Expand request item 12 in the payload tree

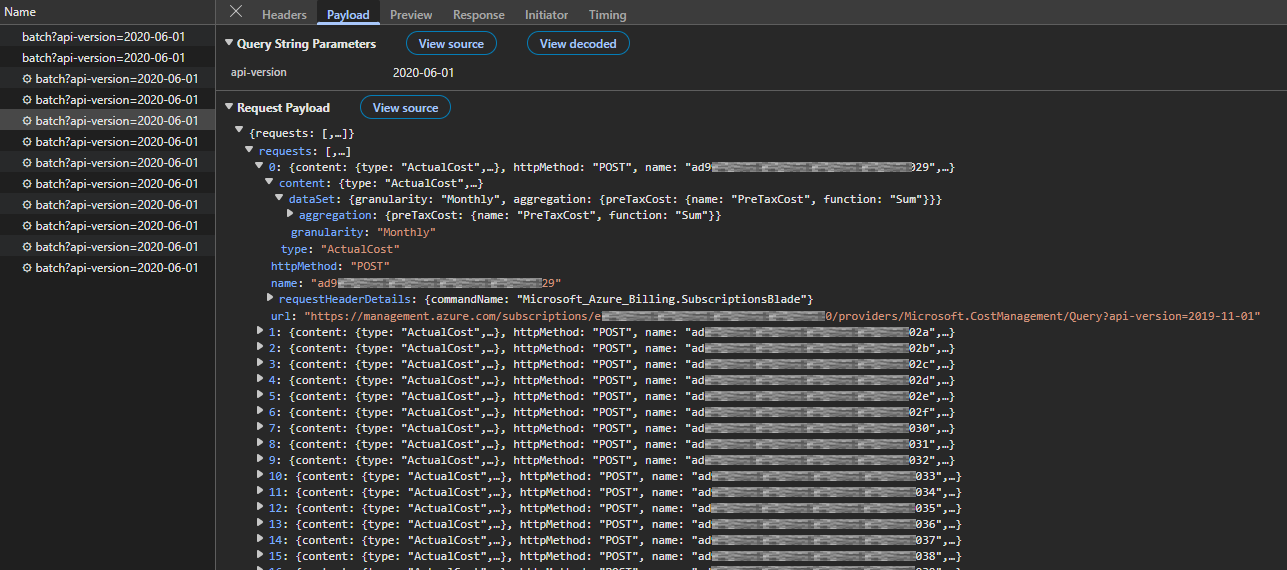click(260, 508)
